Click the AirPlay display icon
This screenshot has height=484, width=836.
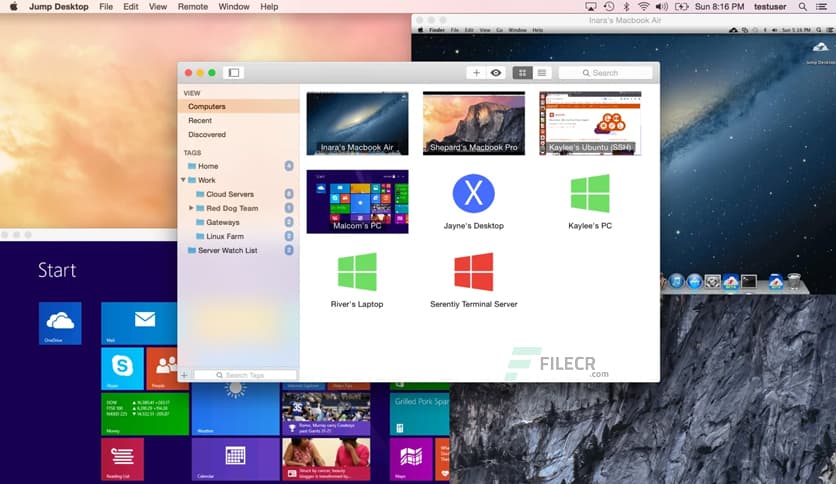tap(591, 6)
